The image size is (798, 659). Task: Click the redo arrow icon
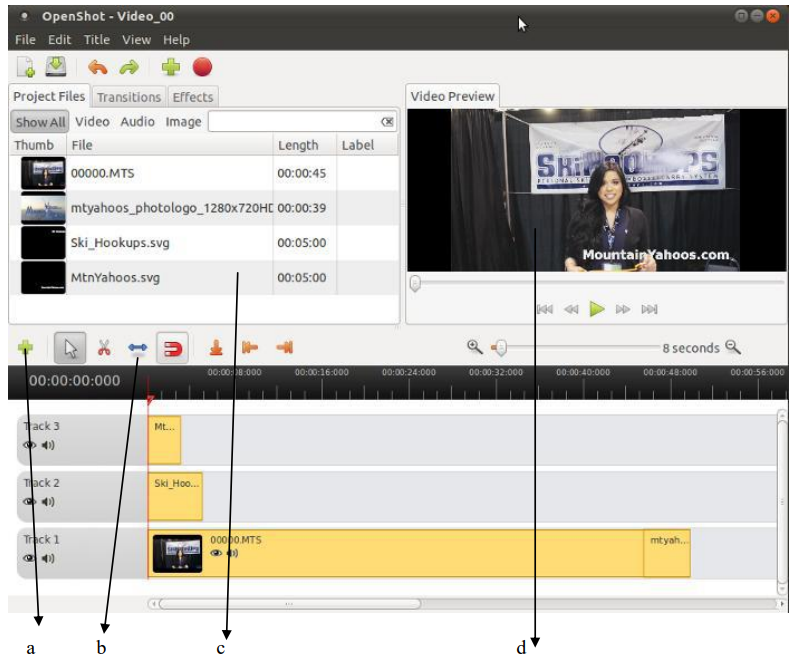coord(129,67)
